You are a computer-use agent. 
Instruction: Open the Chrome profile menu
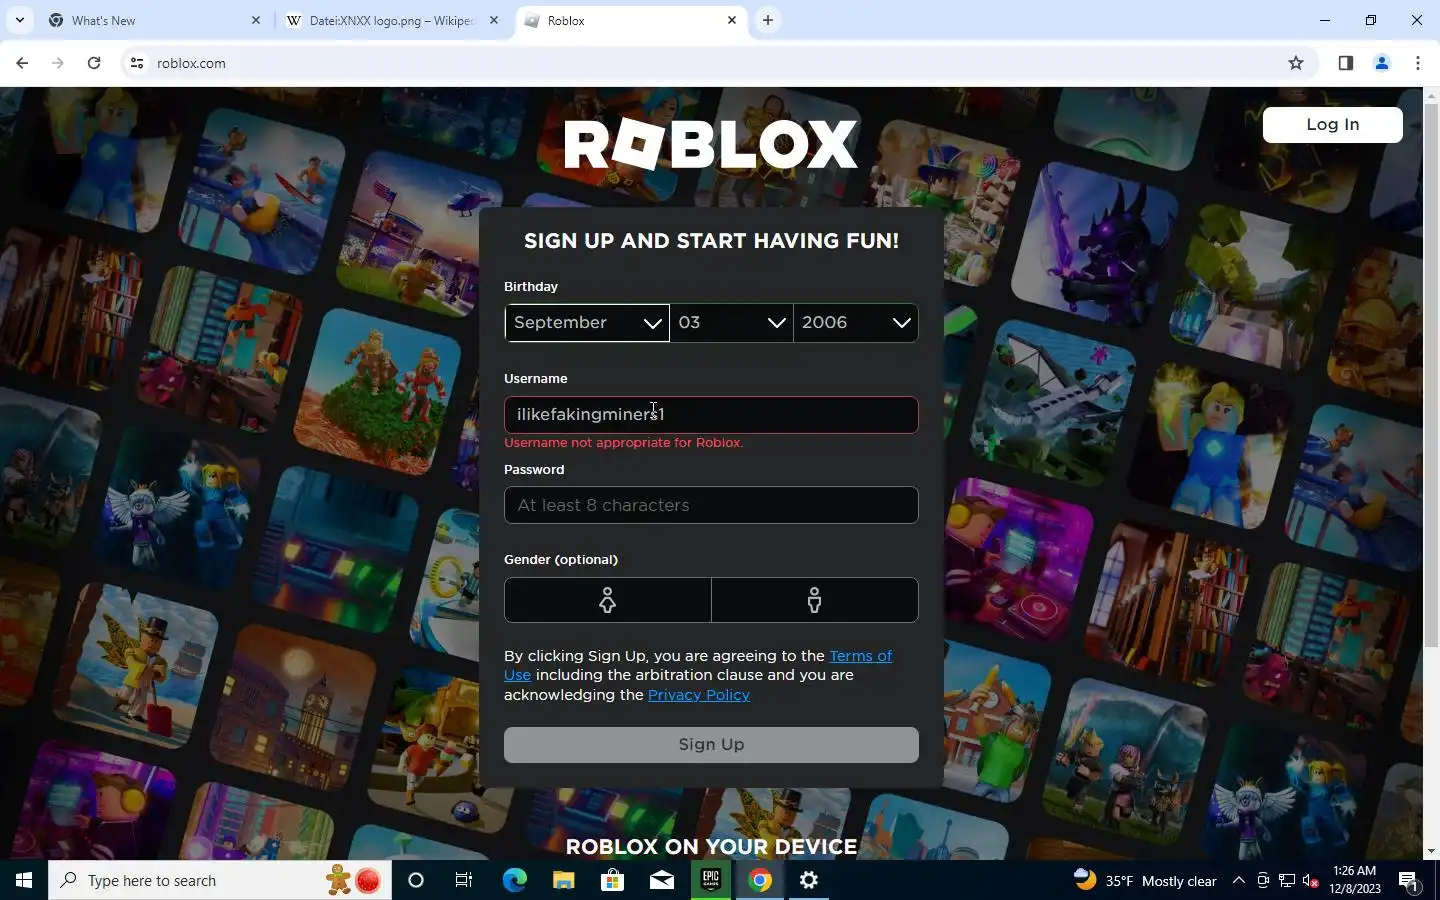[1382, 63]
